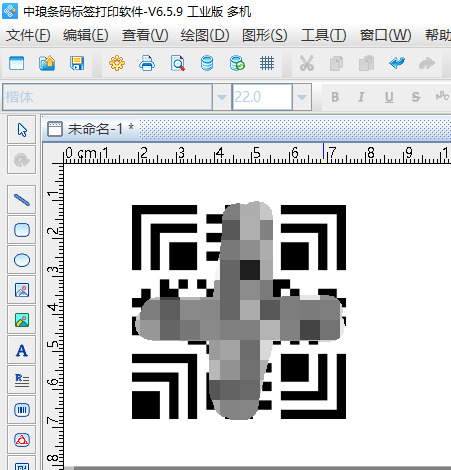Open the 绘图(D) menu
Viewport: 451px width, 470px height.
pos(205,35)
